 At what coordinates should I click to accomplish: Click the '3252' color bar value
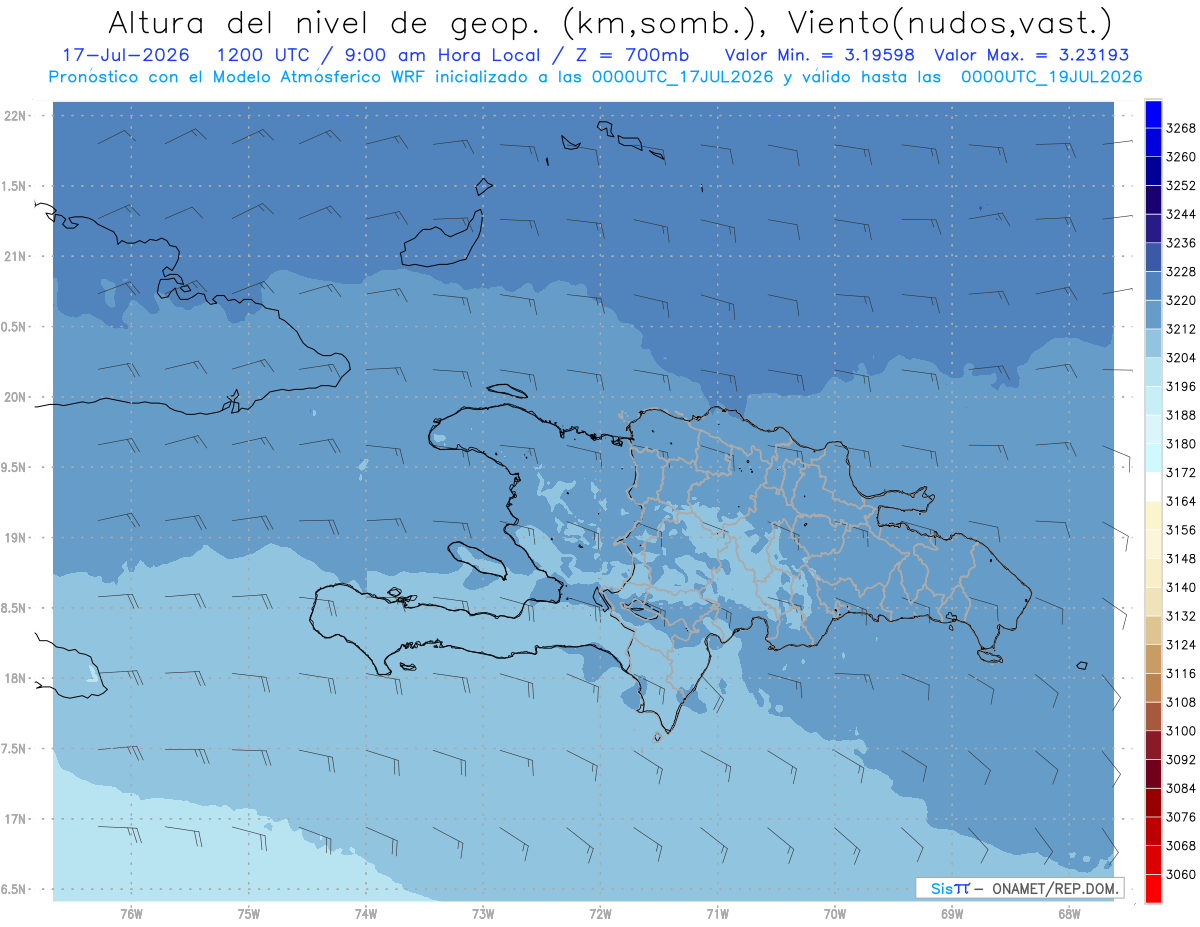pos(1181,186)
